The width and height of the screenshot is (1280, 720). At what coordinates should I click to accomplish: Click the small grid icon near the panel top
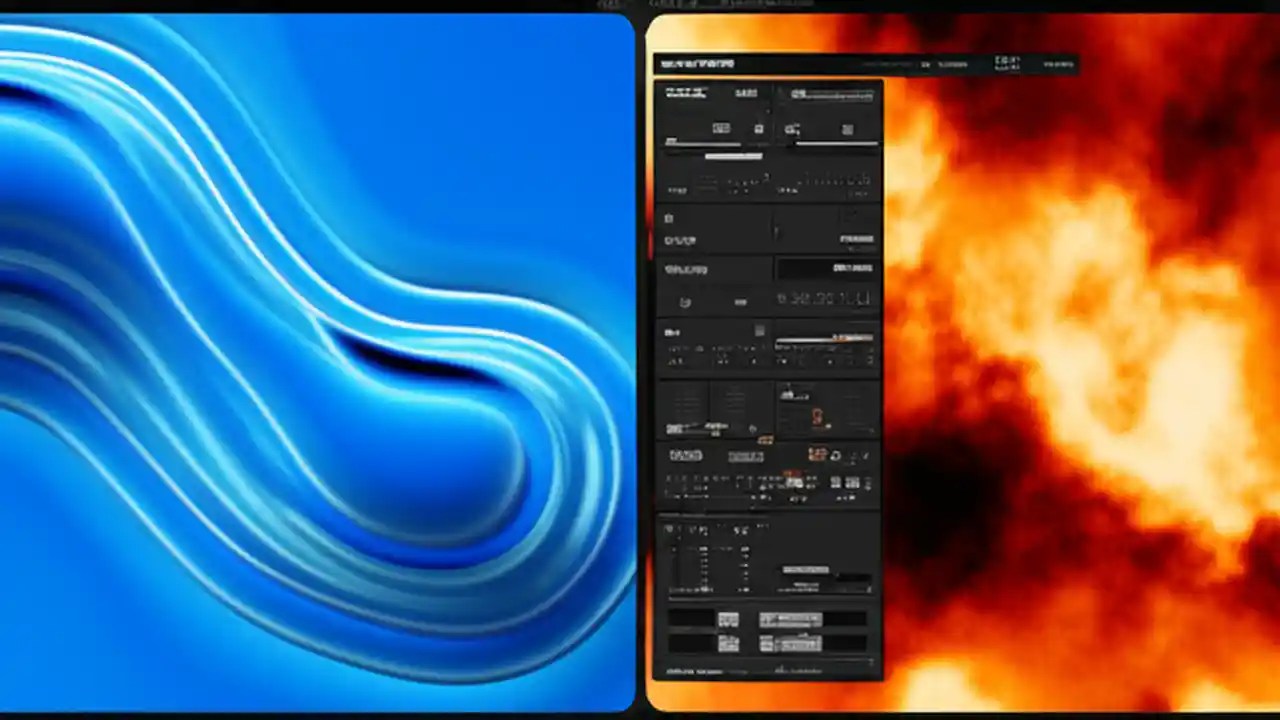pyautogui.click(x=847, y=129)
